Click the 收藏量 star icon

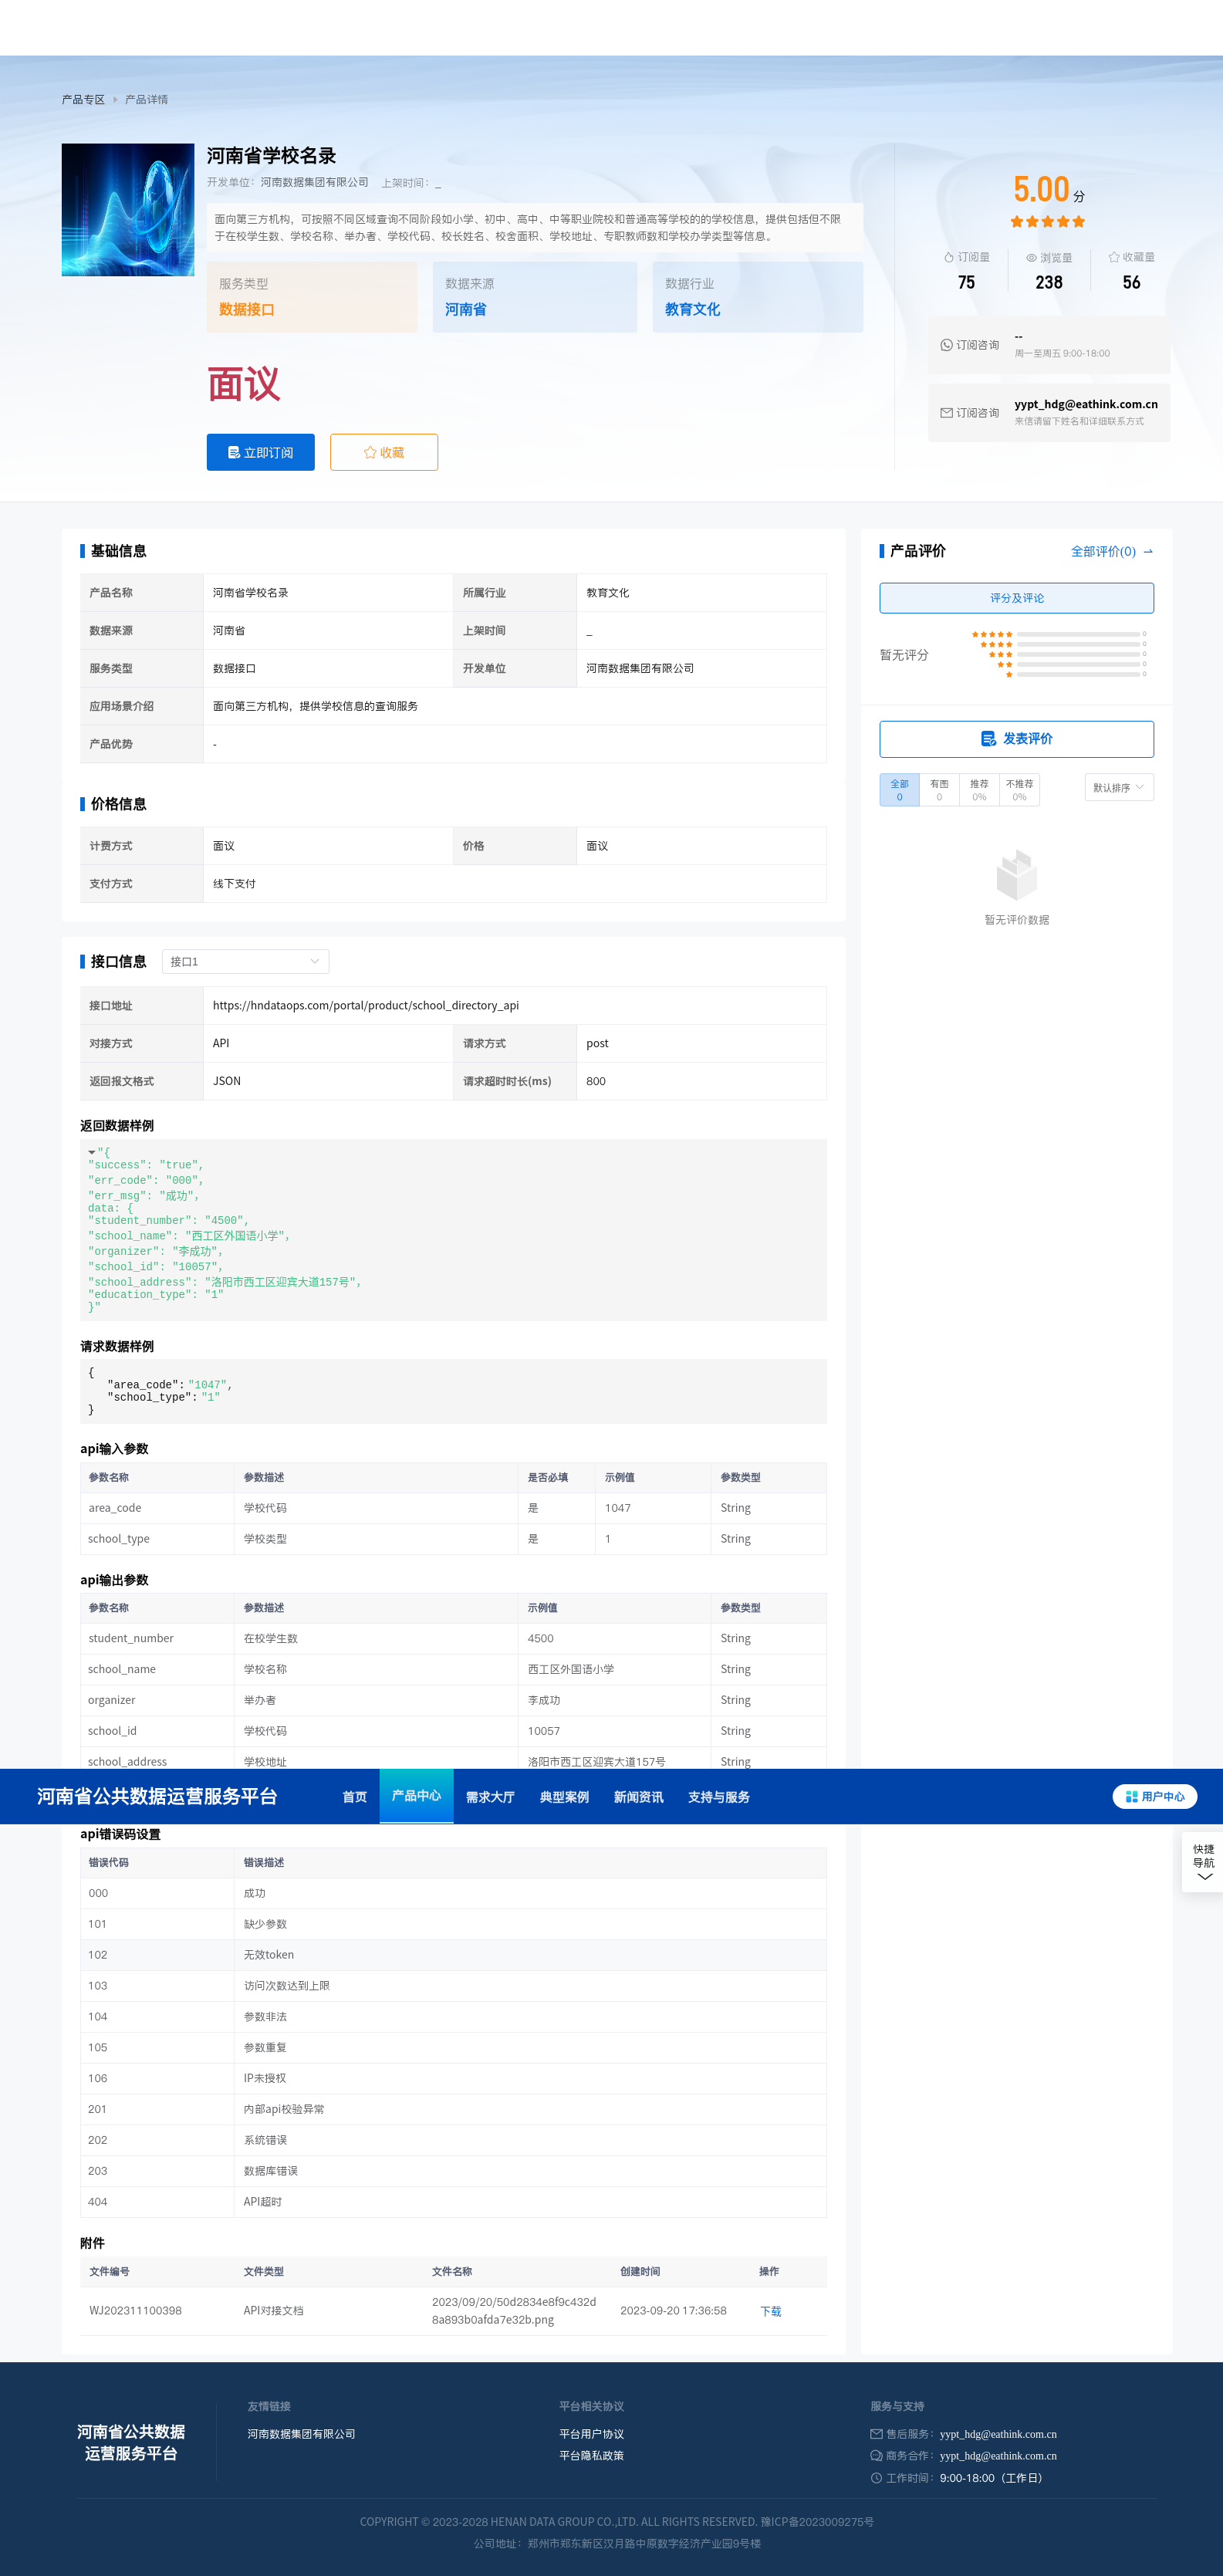[x=1113, y=257]
